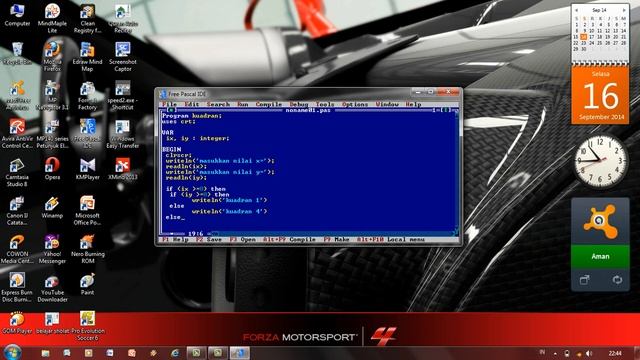
Task: Open the XMind 2013 shortcut
Action: tap(122, 169)
